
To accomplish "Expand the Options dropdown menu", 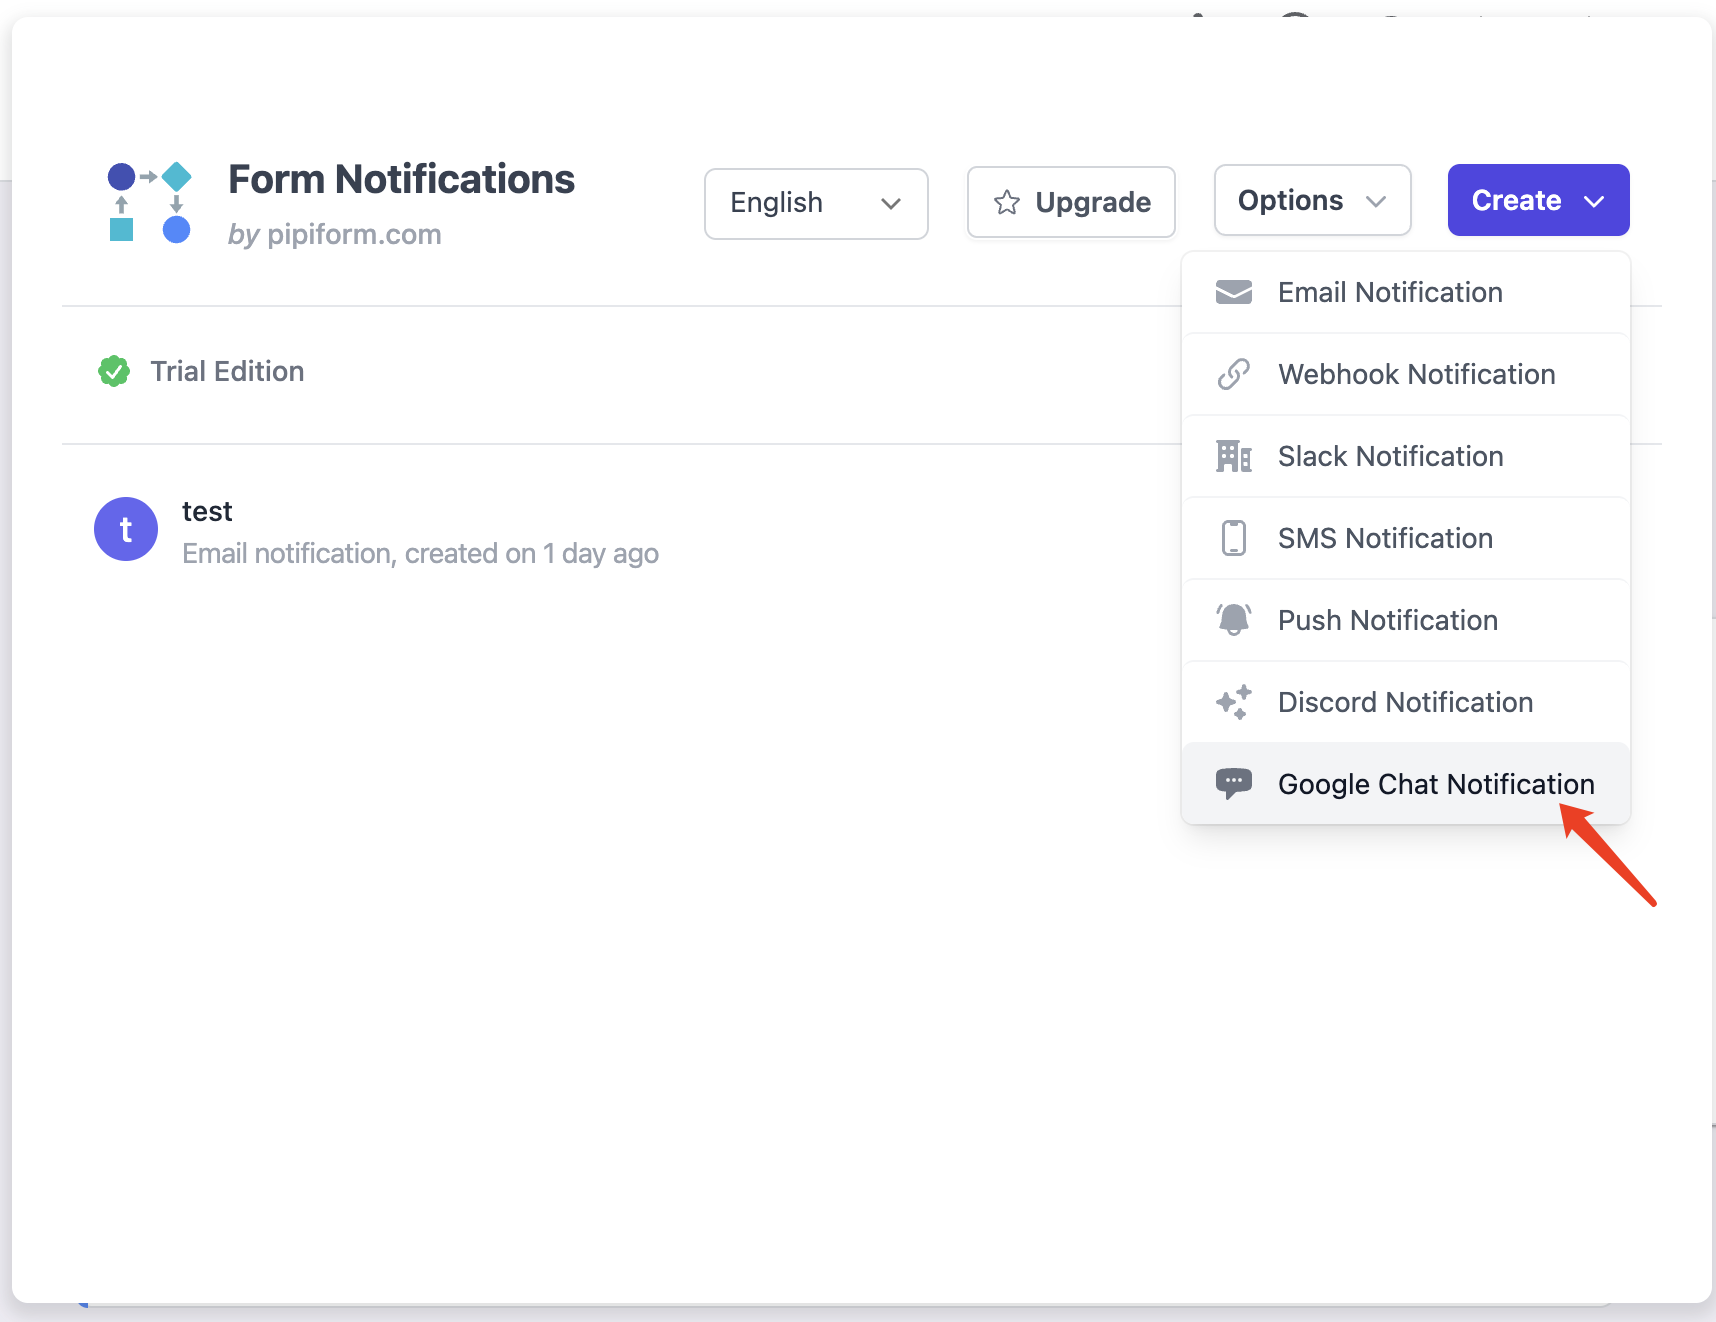I will [x=1311, y=200].
